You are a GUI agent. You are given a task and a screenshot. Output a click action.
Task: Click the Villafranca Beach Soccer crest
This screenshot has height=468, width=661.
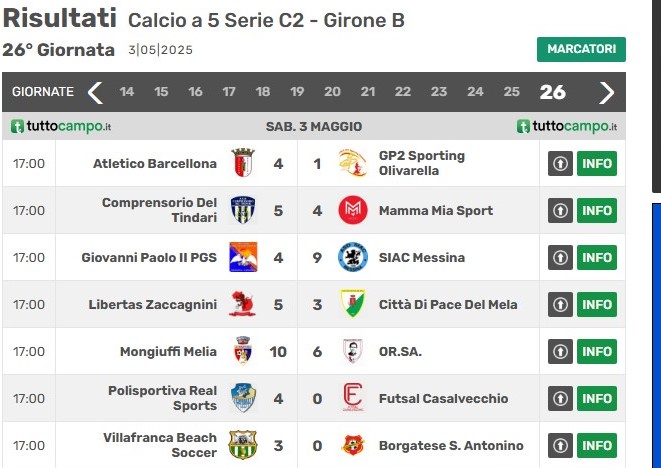coord(242,445)
